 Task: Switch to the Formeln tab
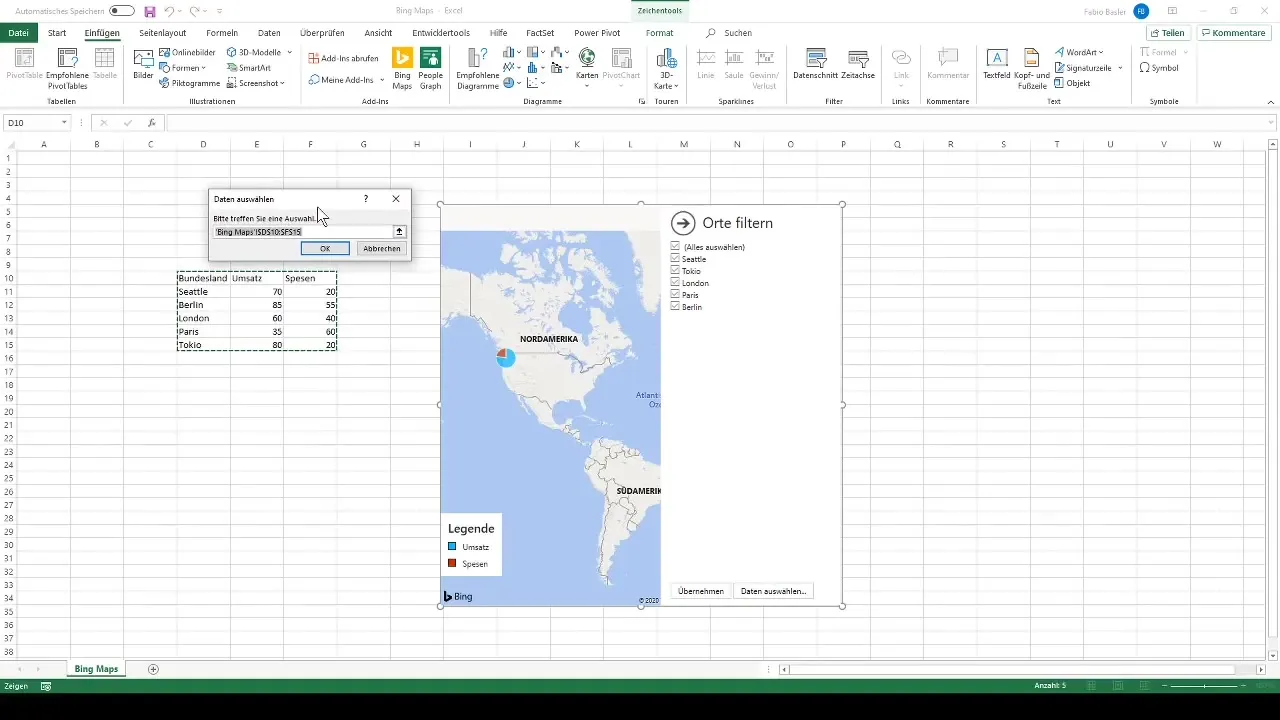(222, 33)
